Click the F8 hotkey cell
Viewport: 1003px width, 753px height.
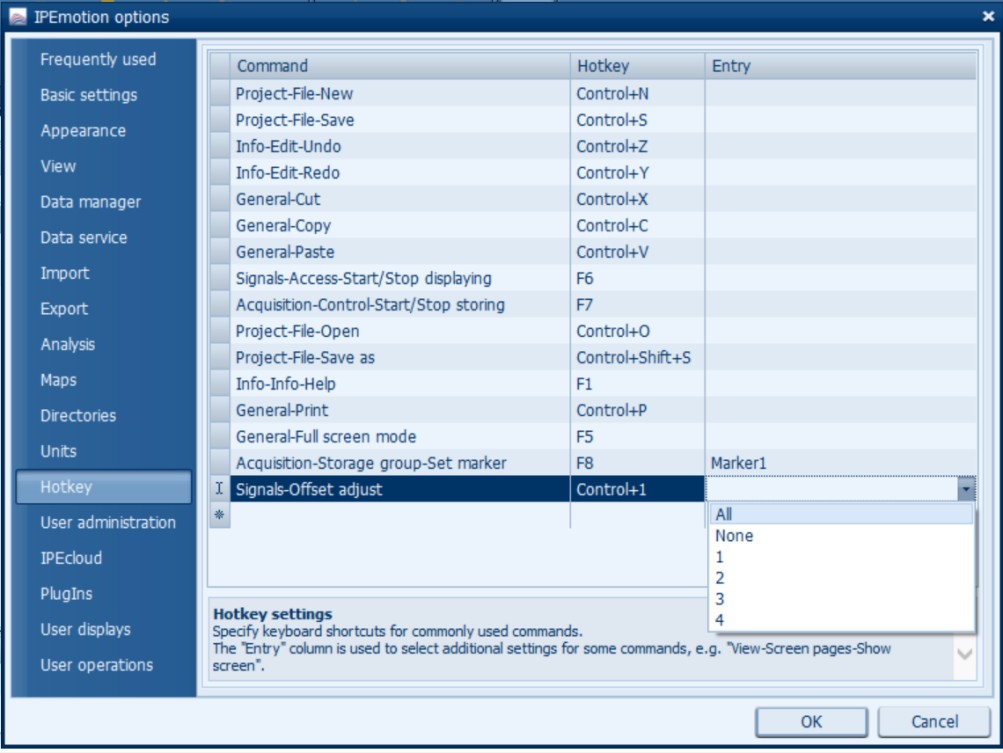click(x=637, y=463)
